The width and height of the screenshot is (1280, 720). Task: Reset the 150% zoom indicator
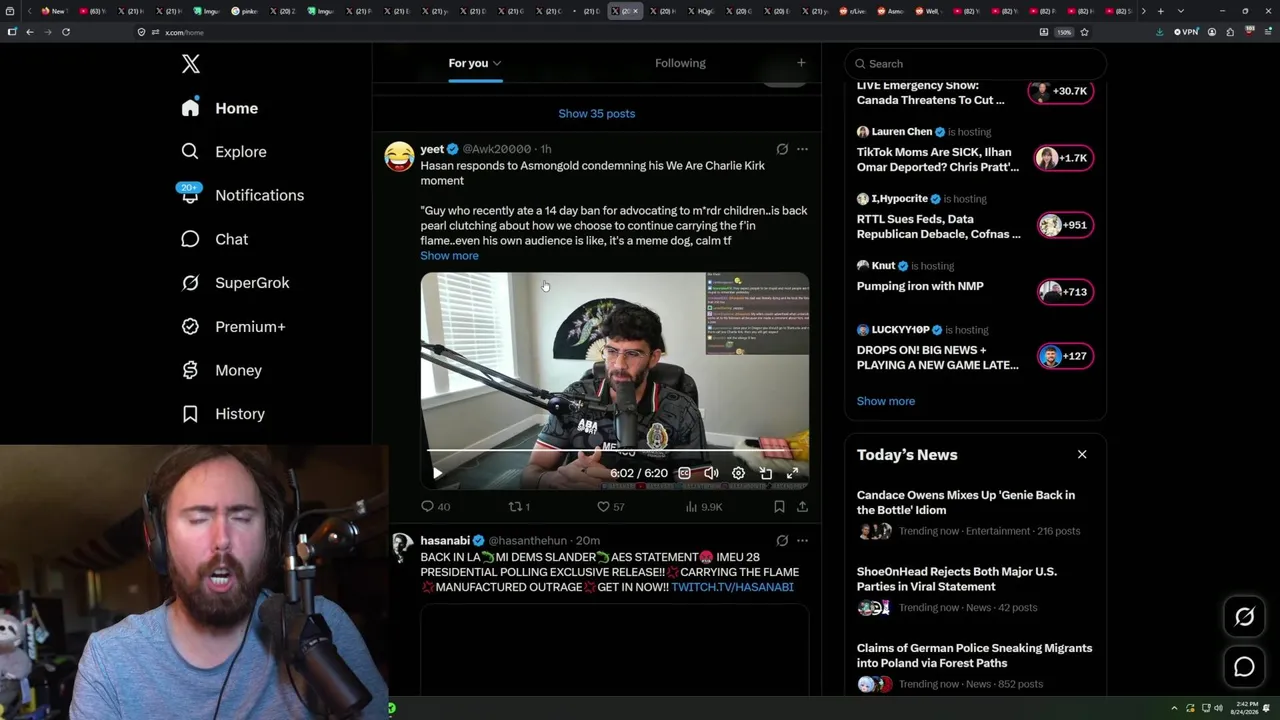(x=1065, y=32)
